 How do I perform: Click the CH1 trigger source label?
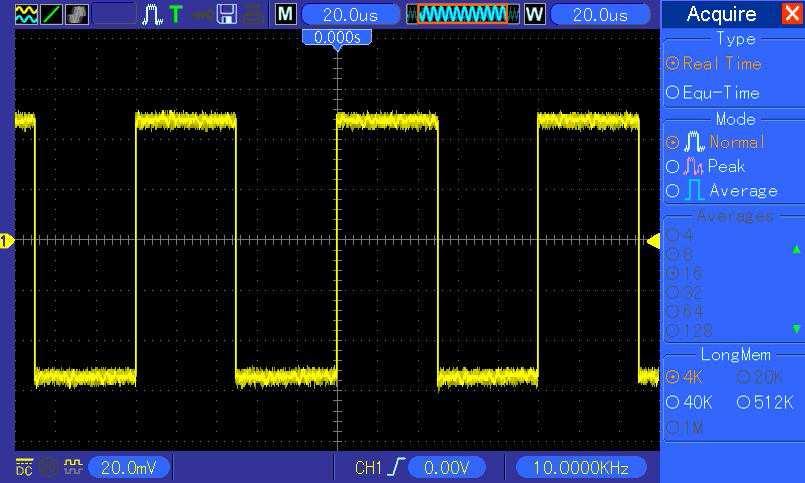tap(368, 468)
